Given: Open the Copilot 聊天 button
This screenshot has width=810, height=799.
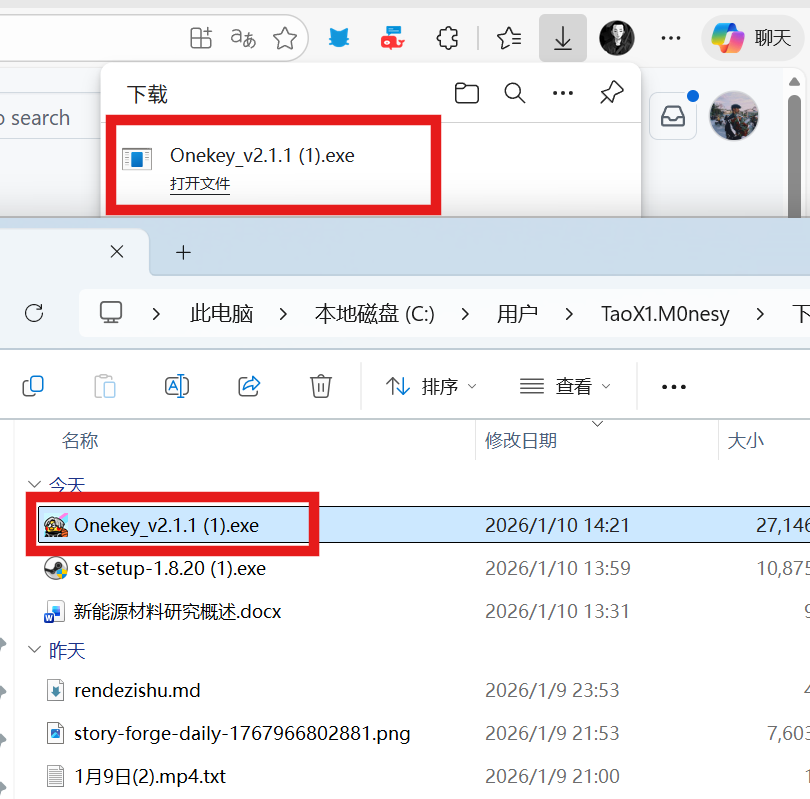Looking at the screenshot, I should pos(752,39).
